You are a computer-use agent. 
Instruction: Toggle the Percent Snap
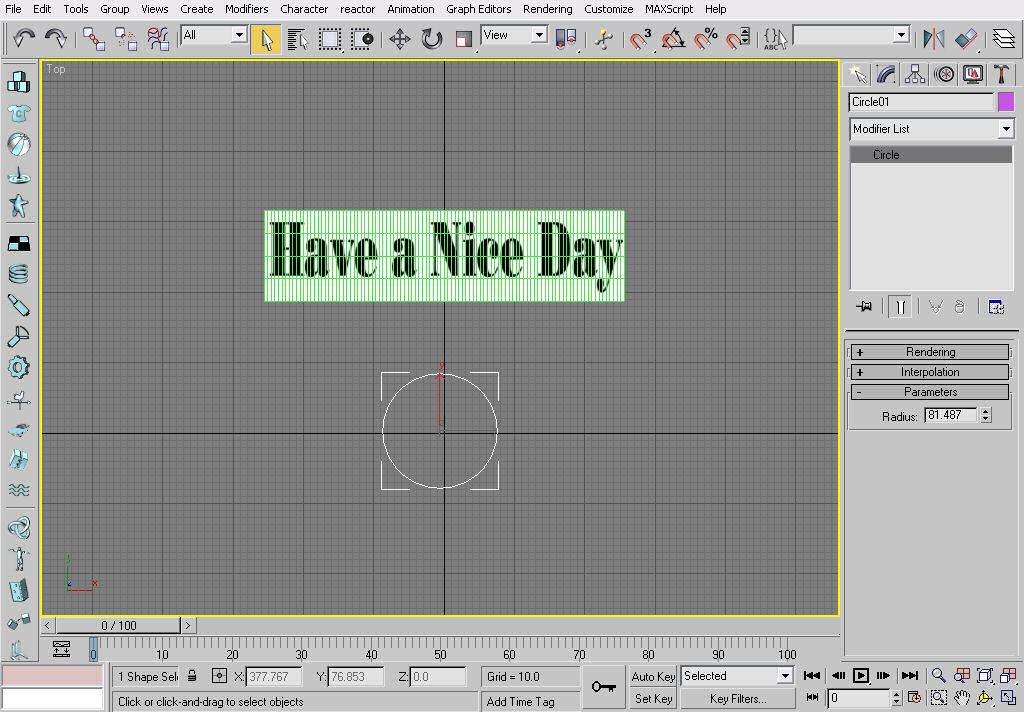[x=705, y=39]
